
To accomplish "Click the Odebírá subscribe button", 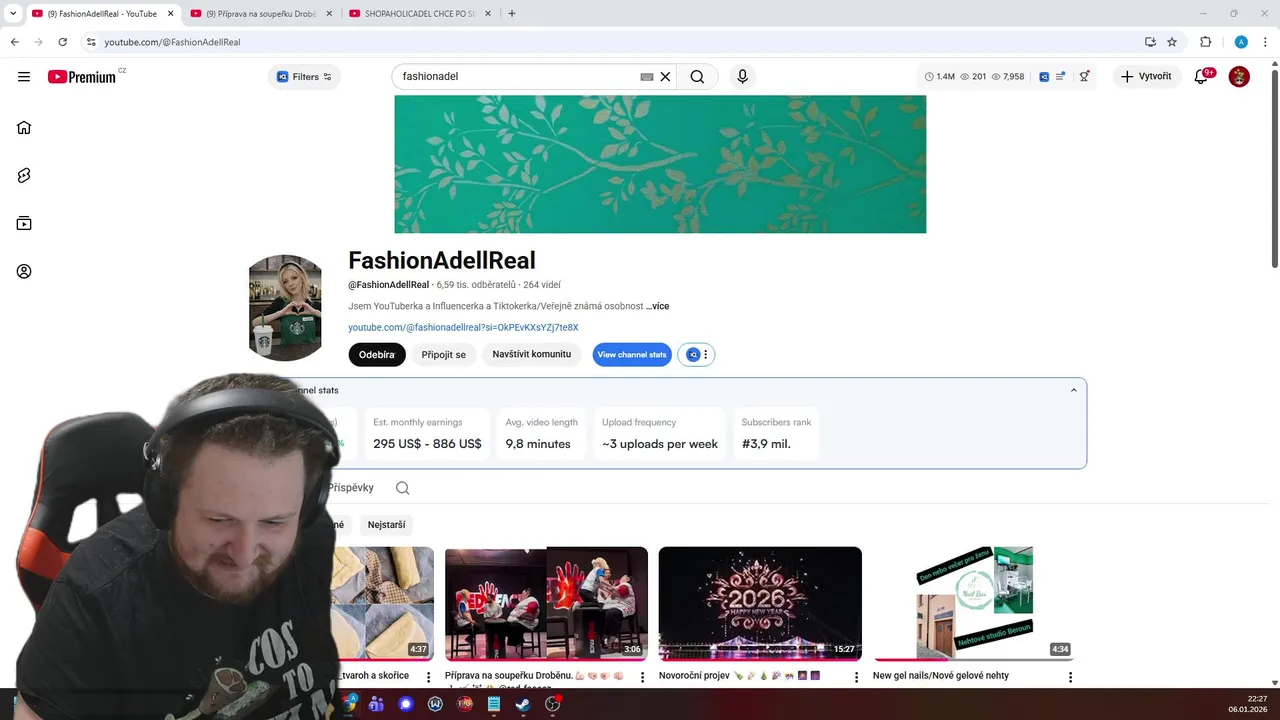I will coord(377,354).
